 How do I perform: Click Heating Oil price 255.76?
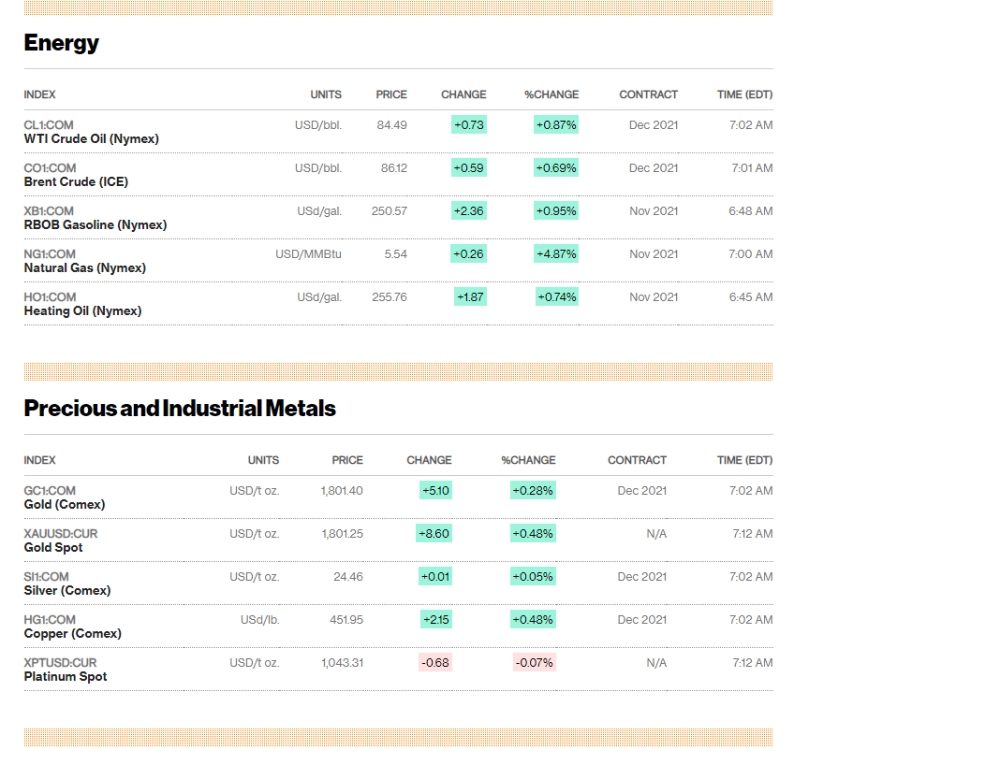[x=389, y=297]
